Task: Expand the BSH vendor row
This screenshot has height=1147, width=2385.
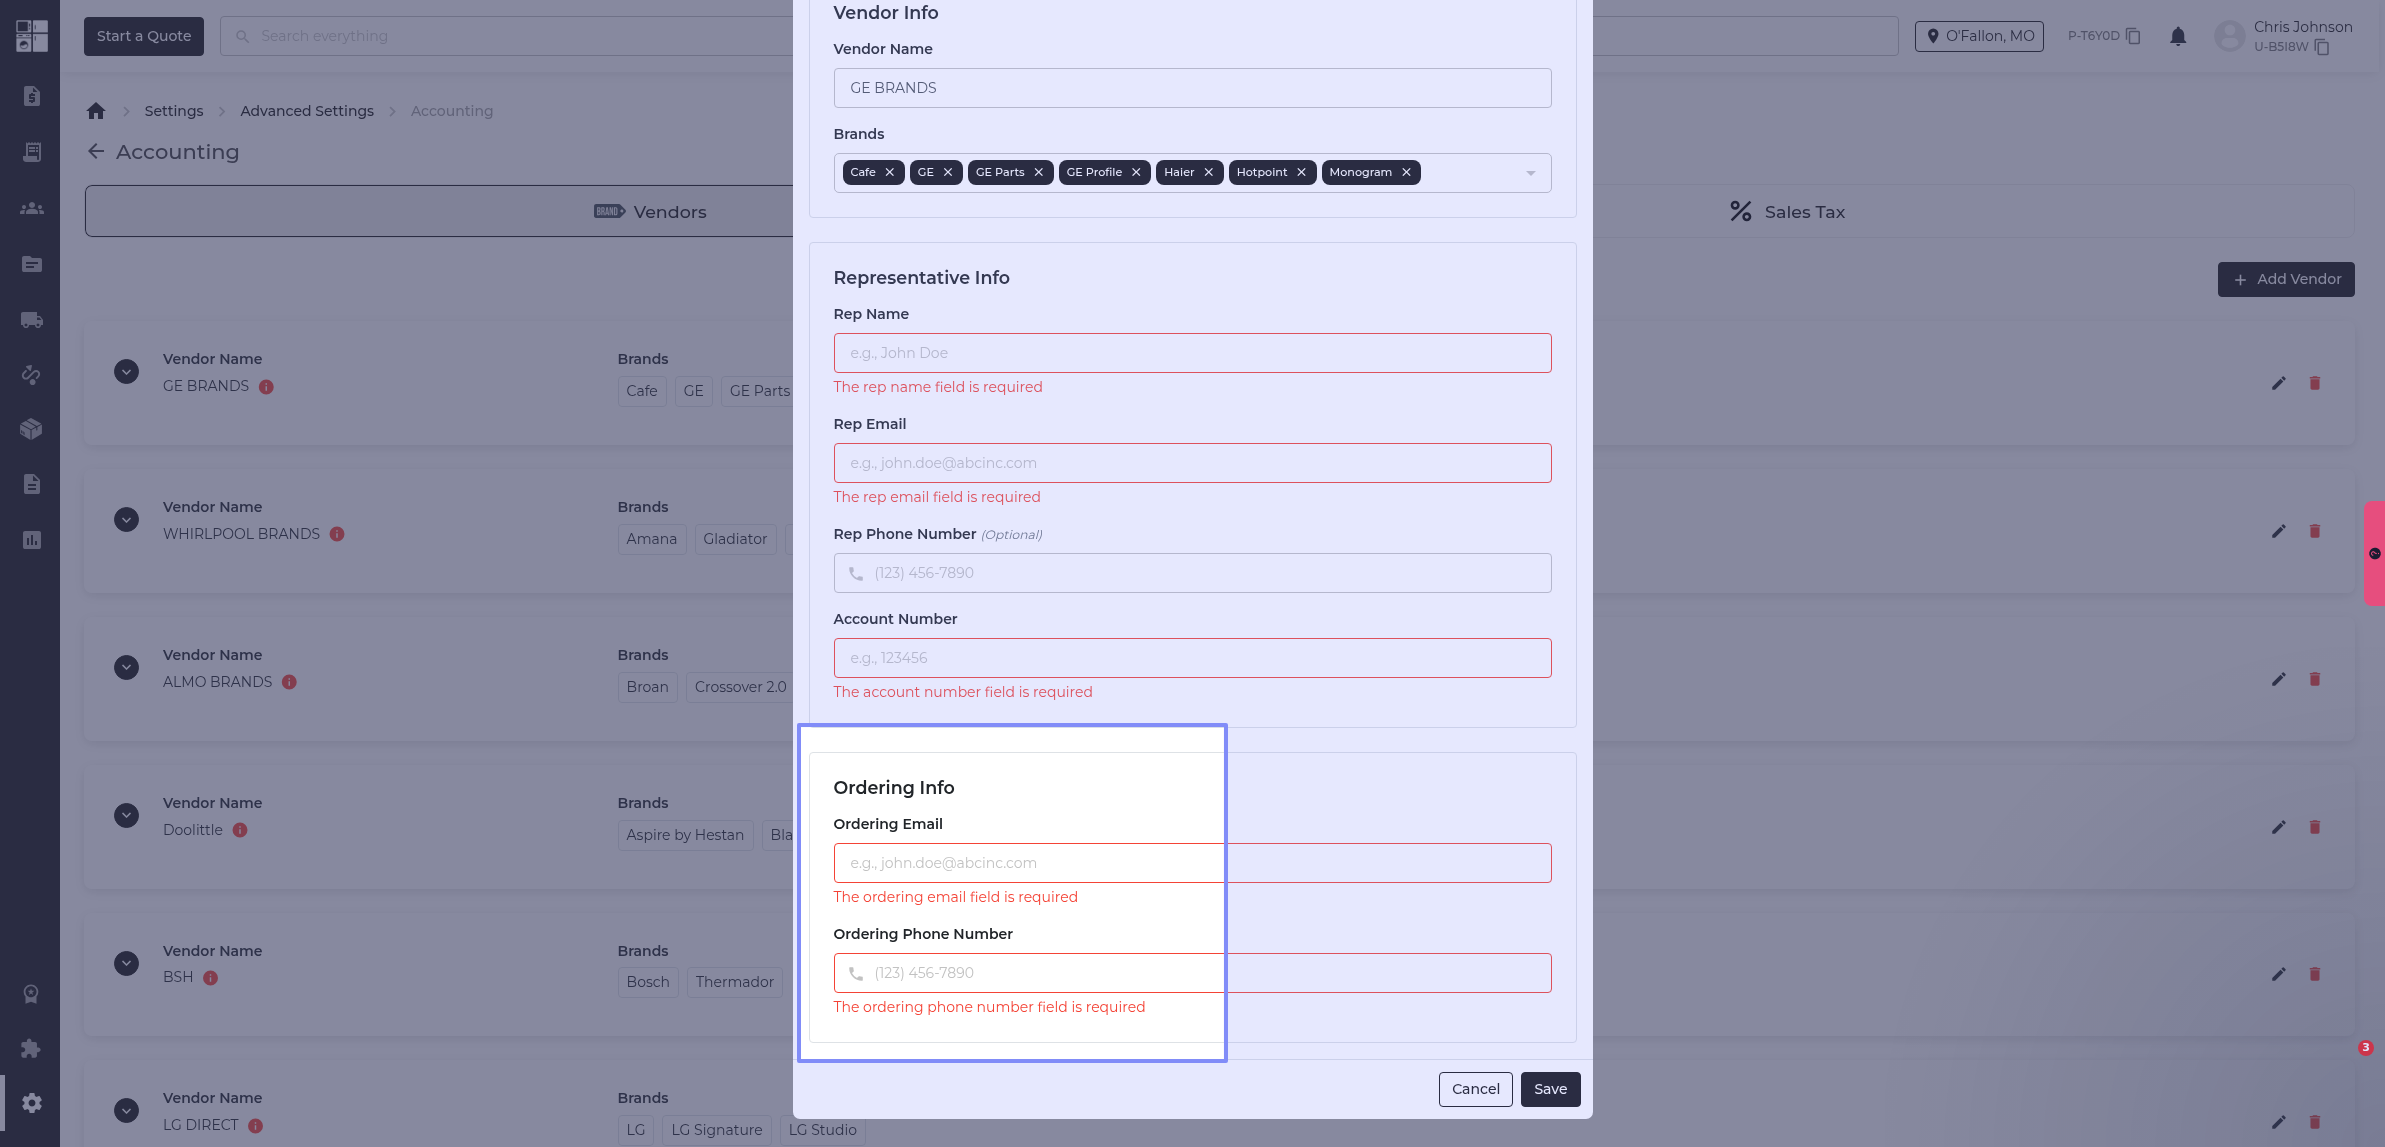Action: click(x=126, y=963)
